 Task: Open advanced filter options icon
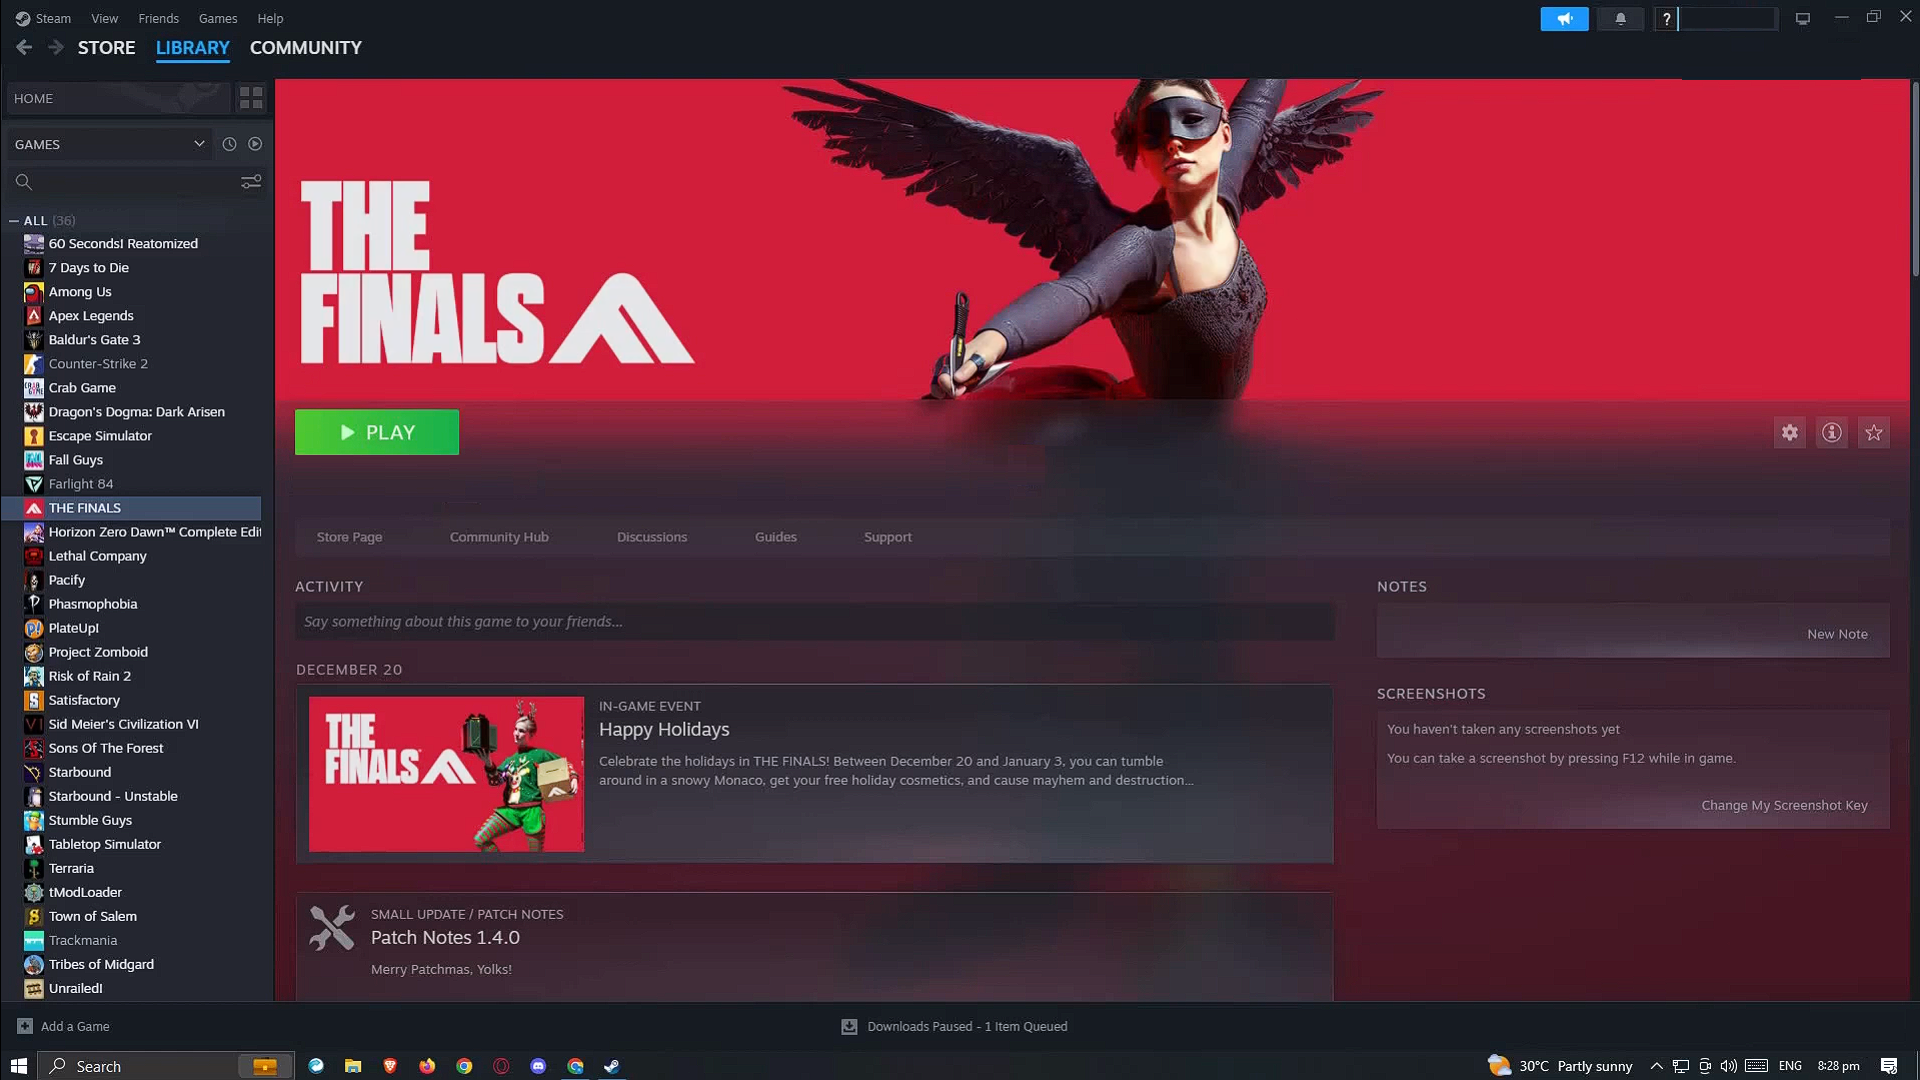[251, 182]
